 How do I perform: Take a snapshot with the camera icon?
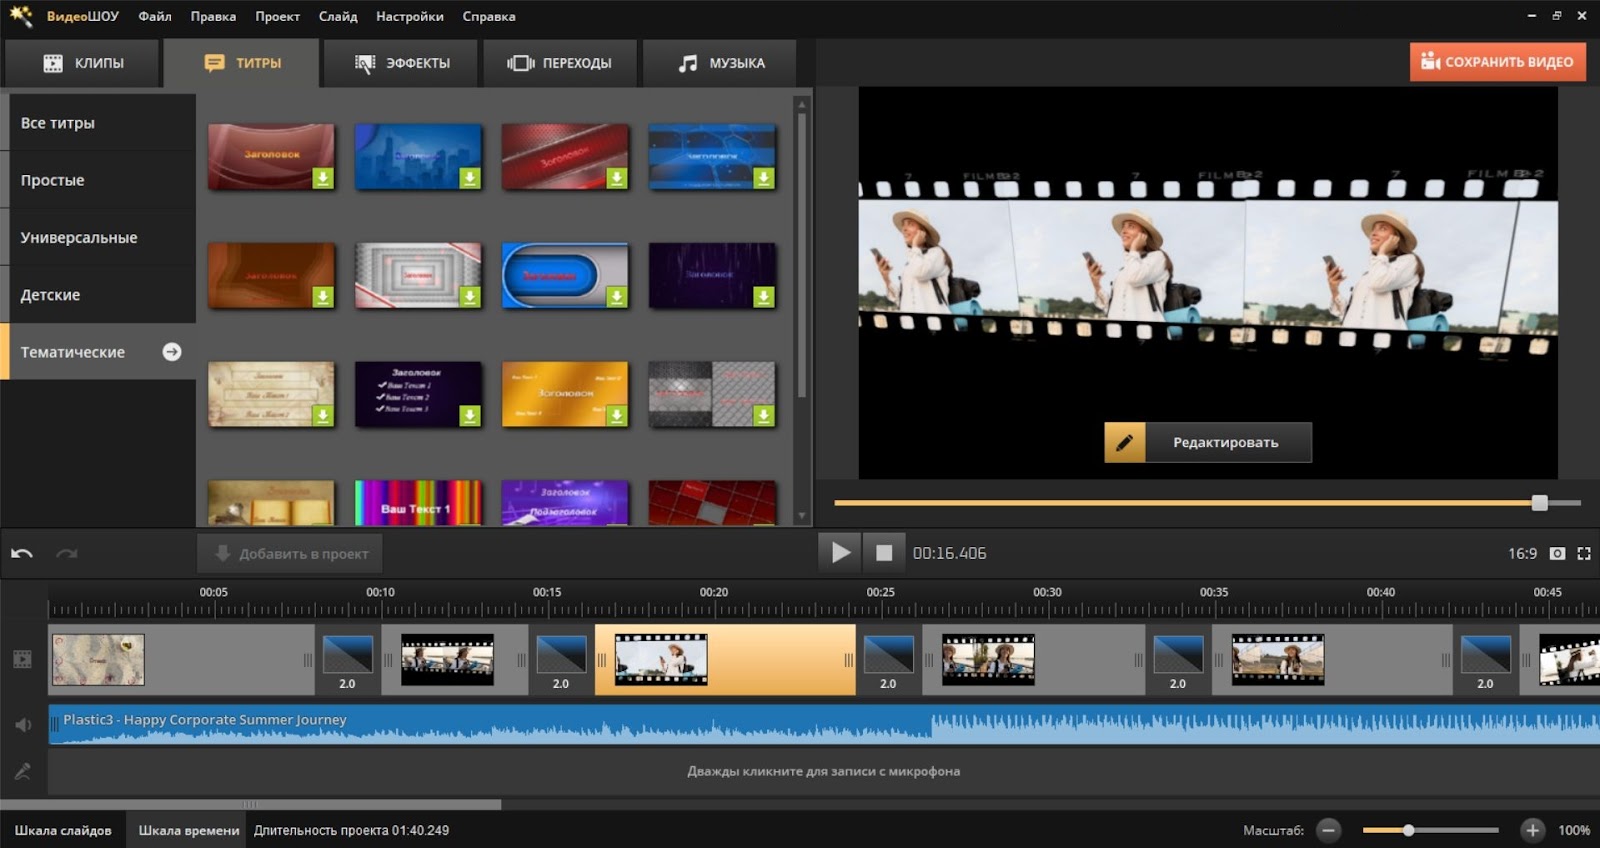(1557, 553)
